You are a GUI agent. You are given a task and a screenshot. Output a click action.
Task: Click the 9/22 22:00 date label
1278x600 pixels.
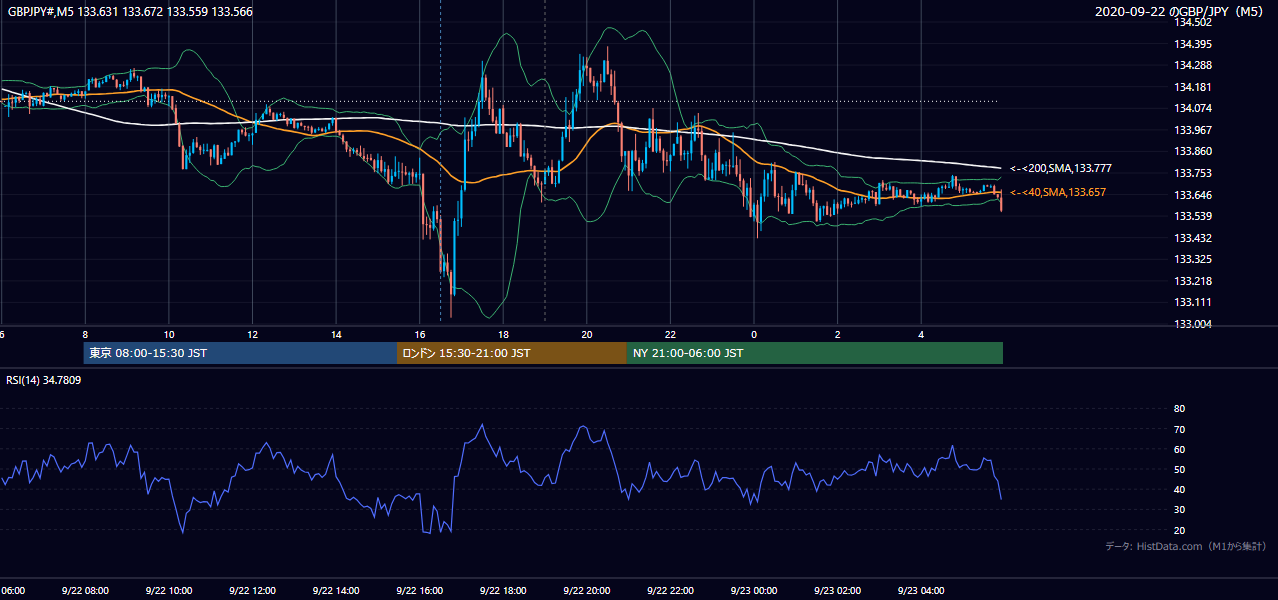pyautogui.click(x=670, y=590)
